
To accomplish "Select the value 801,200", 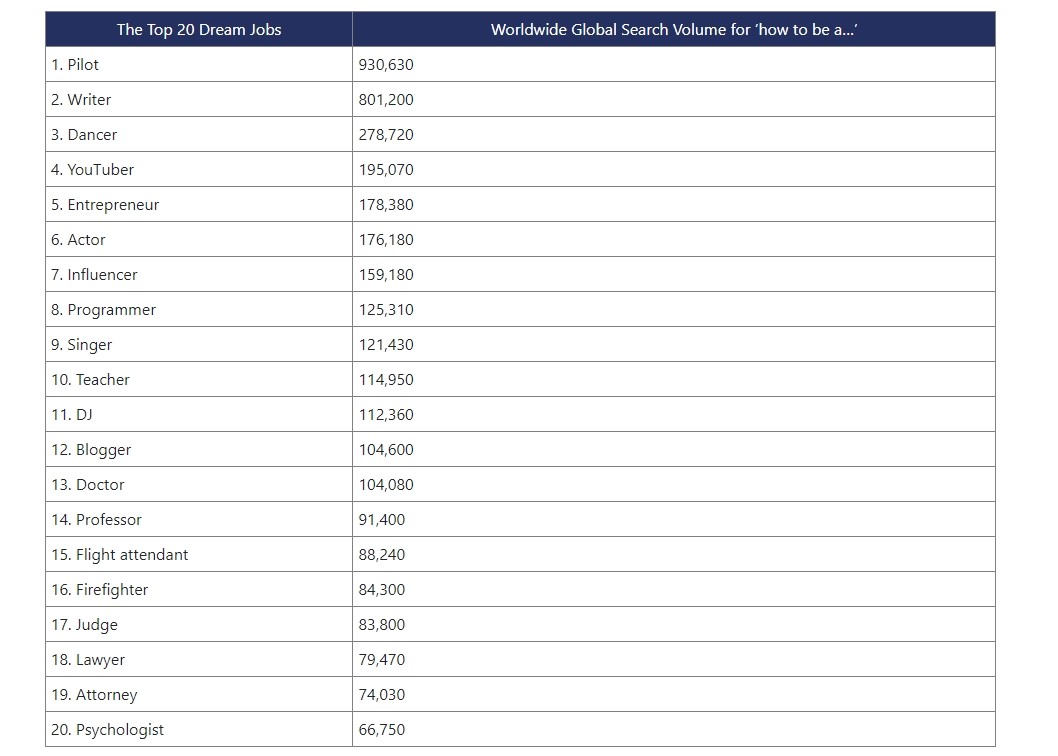I will coord(386,100).
